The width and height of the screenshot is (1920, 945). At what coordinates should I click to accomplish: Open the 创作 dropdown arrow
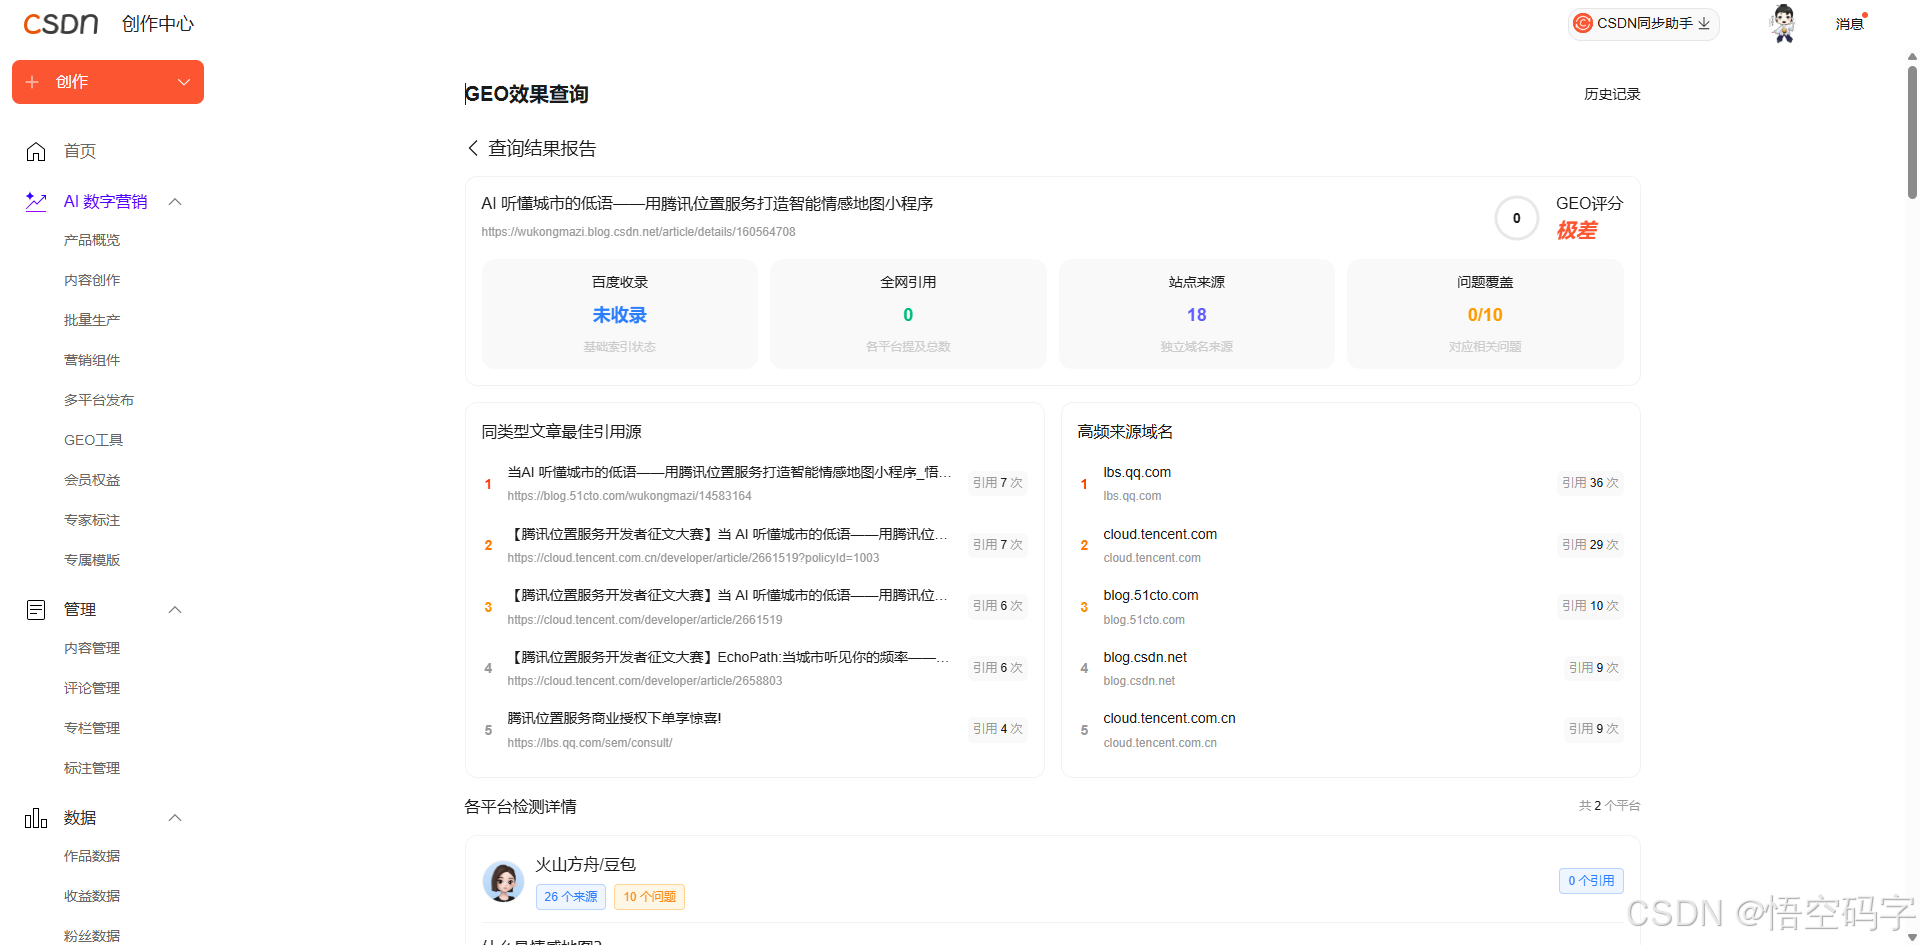184,82
